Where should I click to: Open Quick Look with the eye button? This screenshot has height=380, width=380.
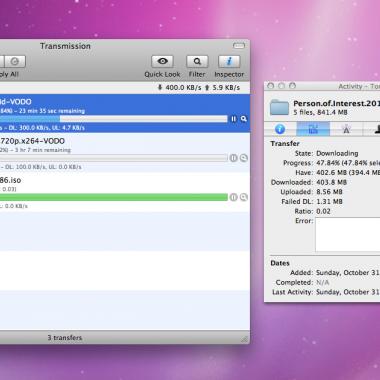click(163, 61)
